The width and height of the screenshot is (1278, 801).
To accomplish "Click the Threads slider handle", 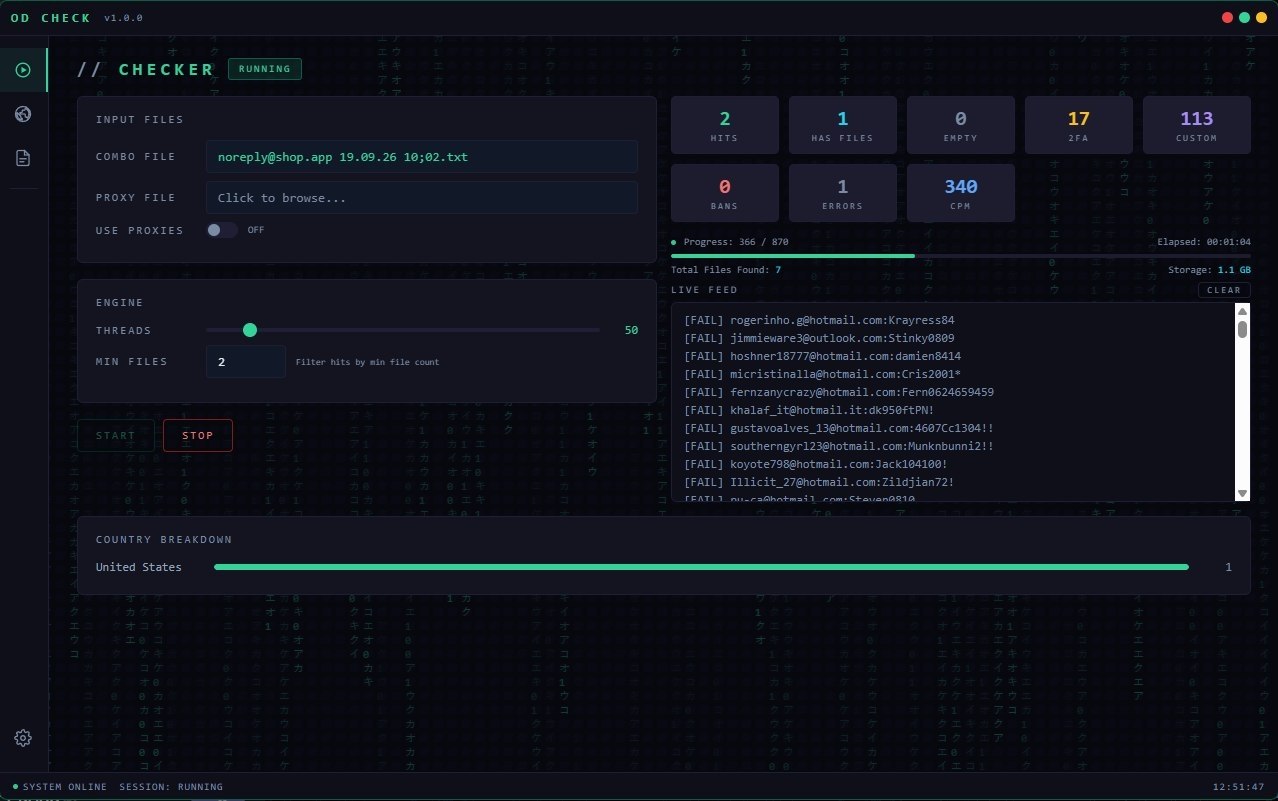I will pos(250,330).
